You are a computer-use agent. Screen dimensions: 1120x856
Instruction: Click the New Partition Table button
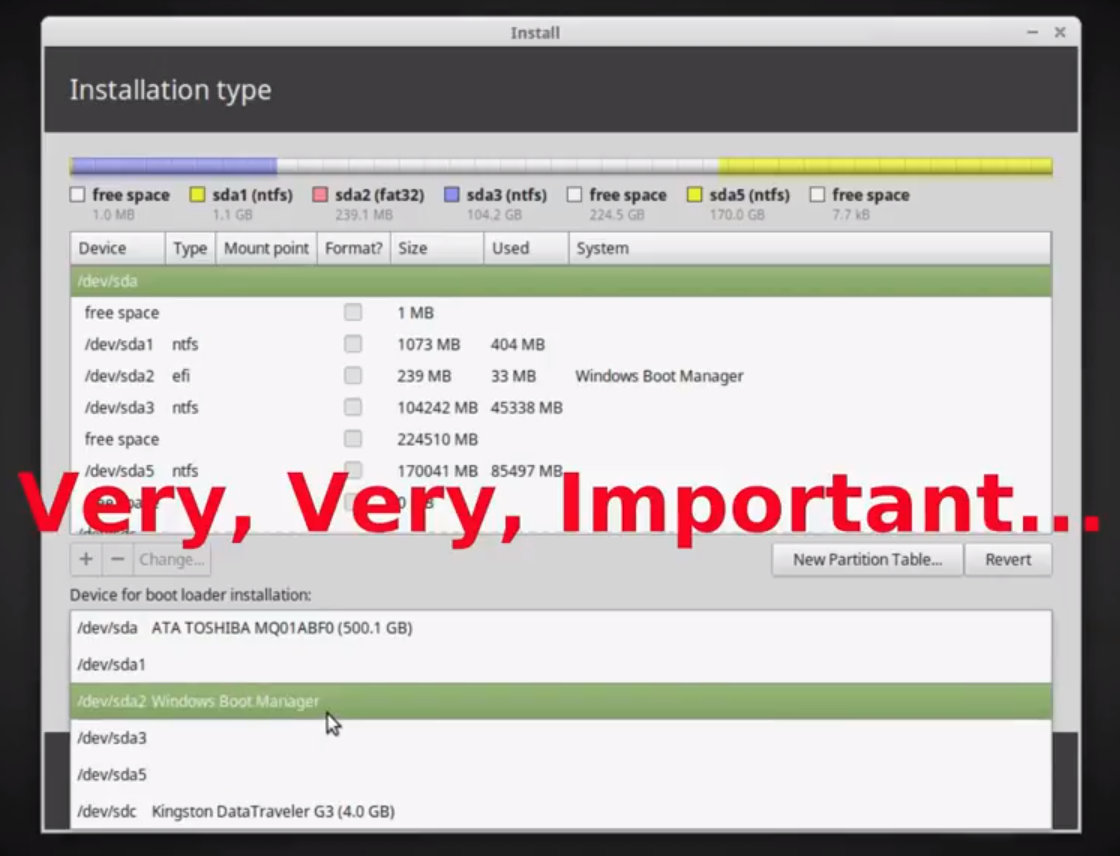click(x=867, y=560)
